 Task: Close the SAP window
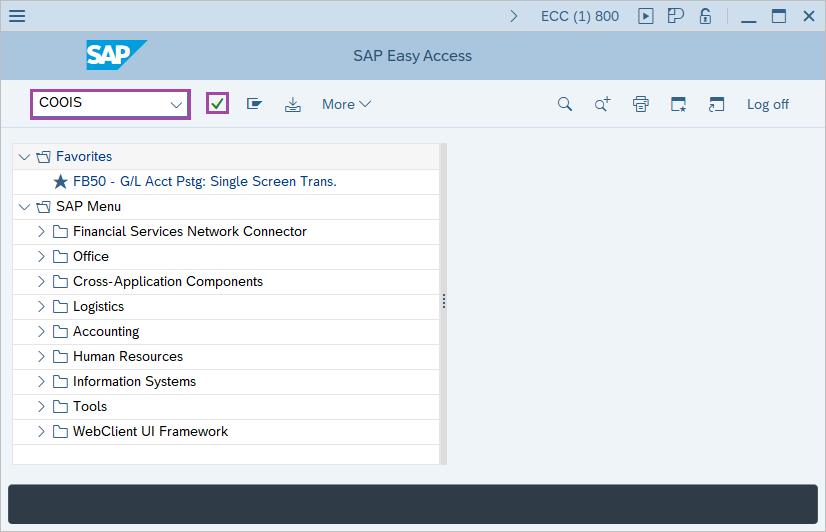coord(809,16)
